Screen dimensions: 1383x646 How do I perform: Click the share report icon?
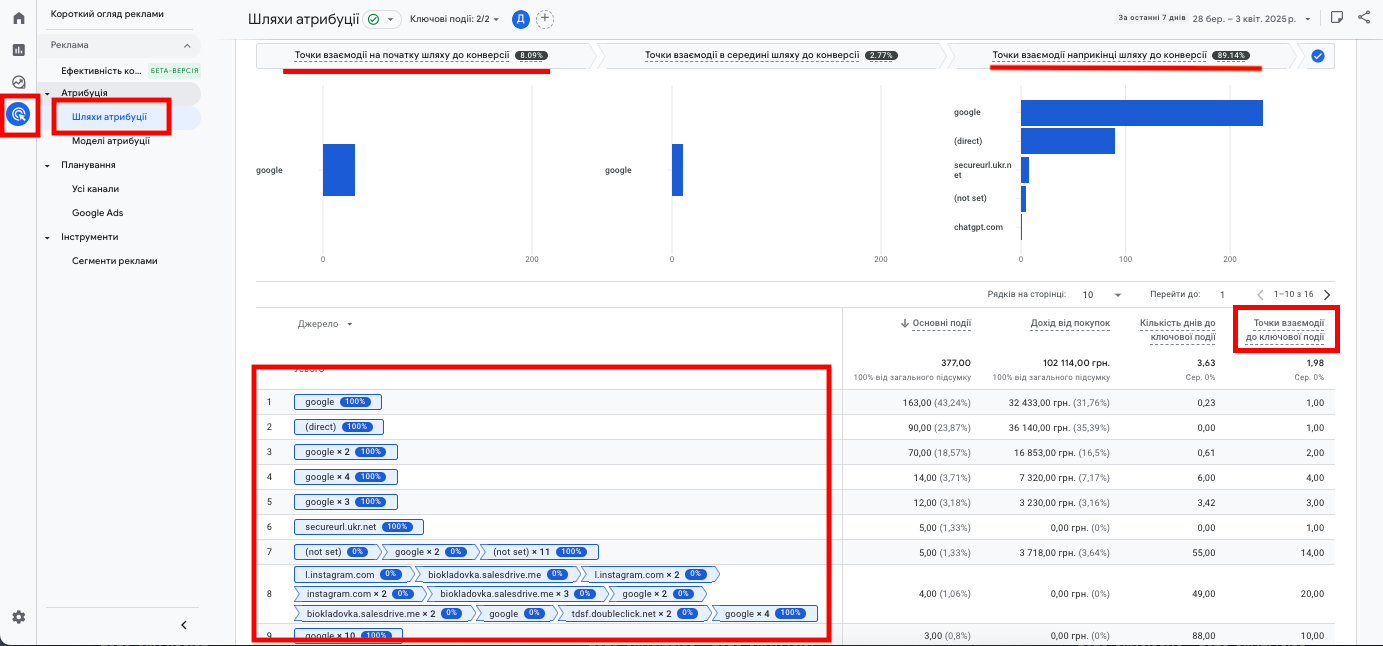pos(1365,18)
